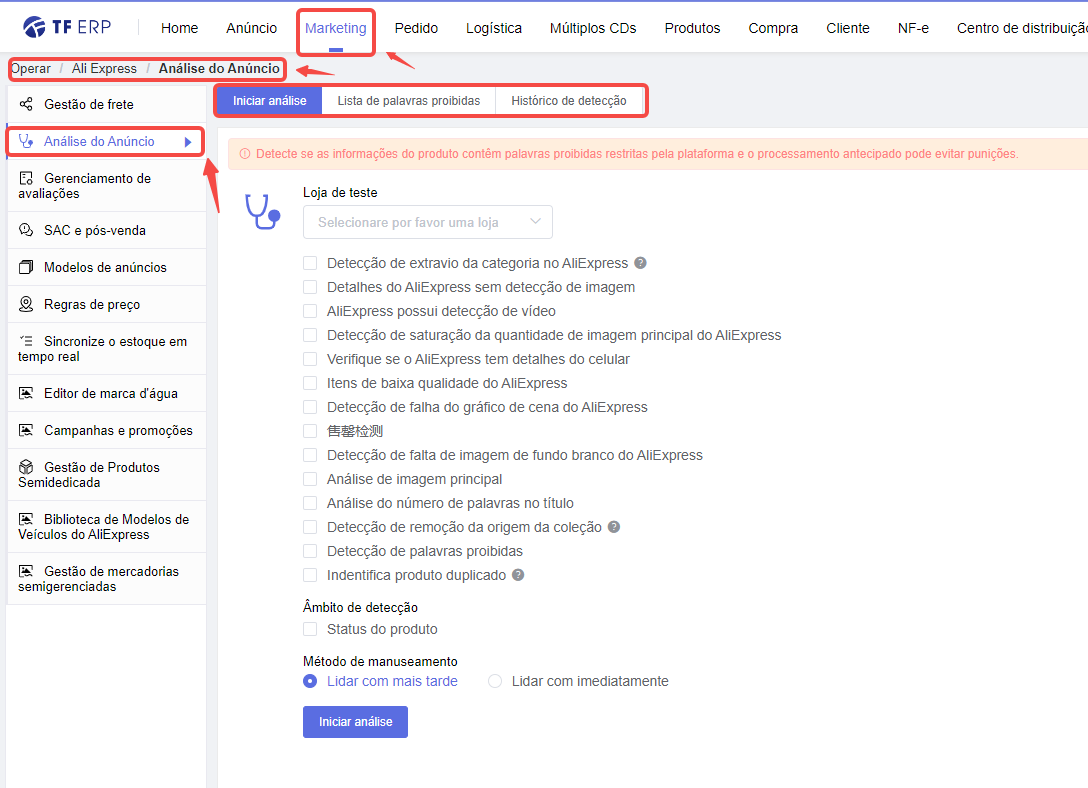1088x788 pixels.
Task: Enable Detecção de saturação da quantidade de imagem
Action: (x=310, y=335)
